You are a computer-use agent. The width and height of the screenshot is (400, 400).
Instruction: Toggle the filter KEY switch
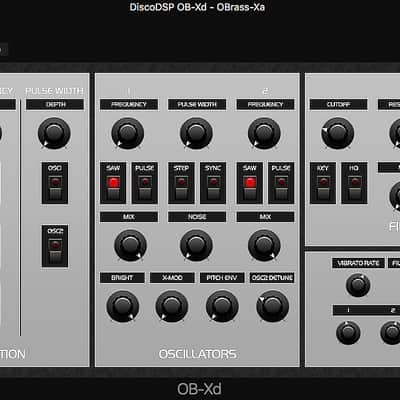[x=323, y=183]
